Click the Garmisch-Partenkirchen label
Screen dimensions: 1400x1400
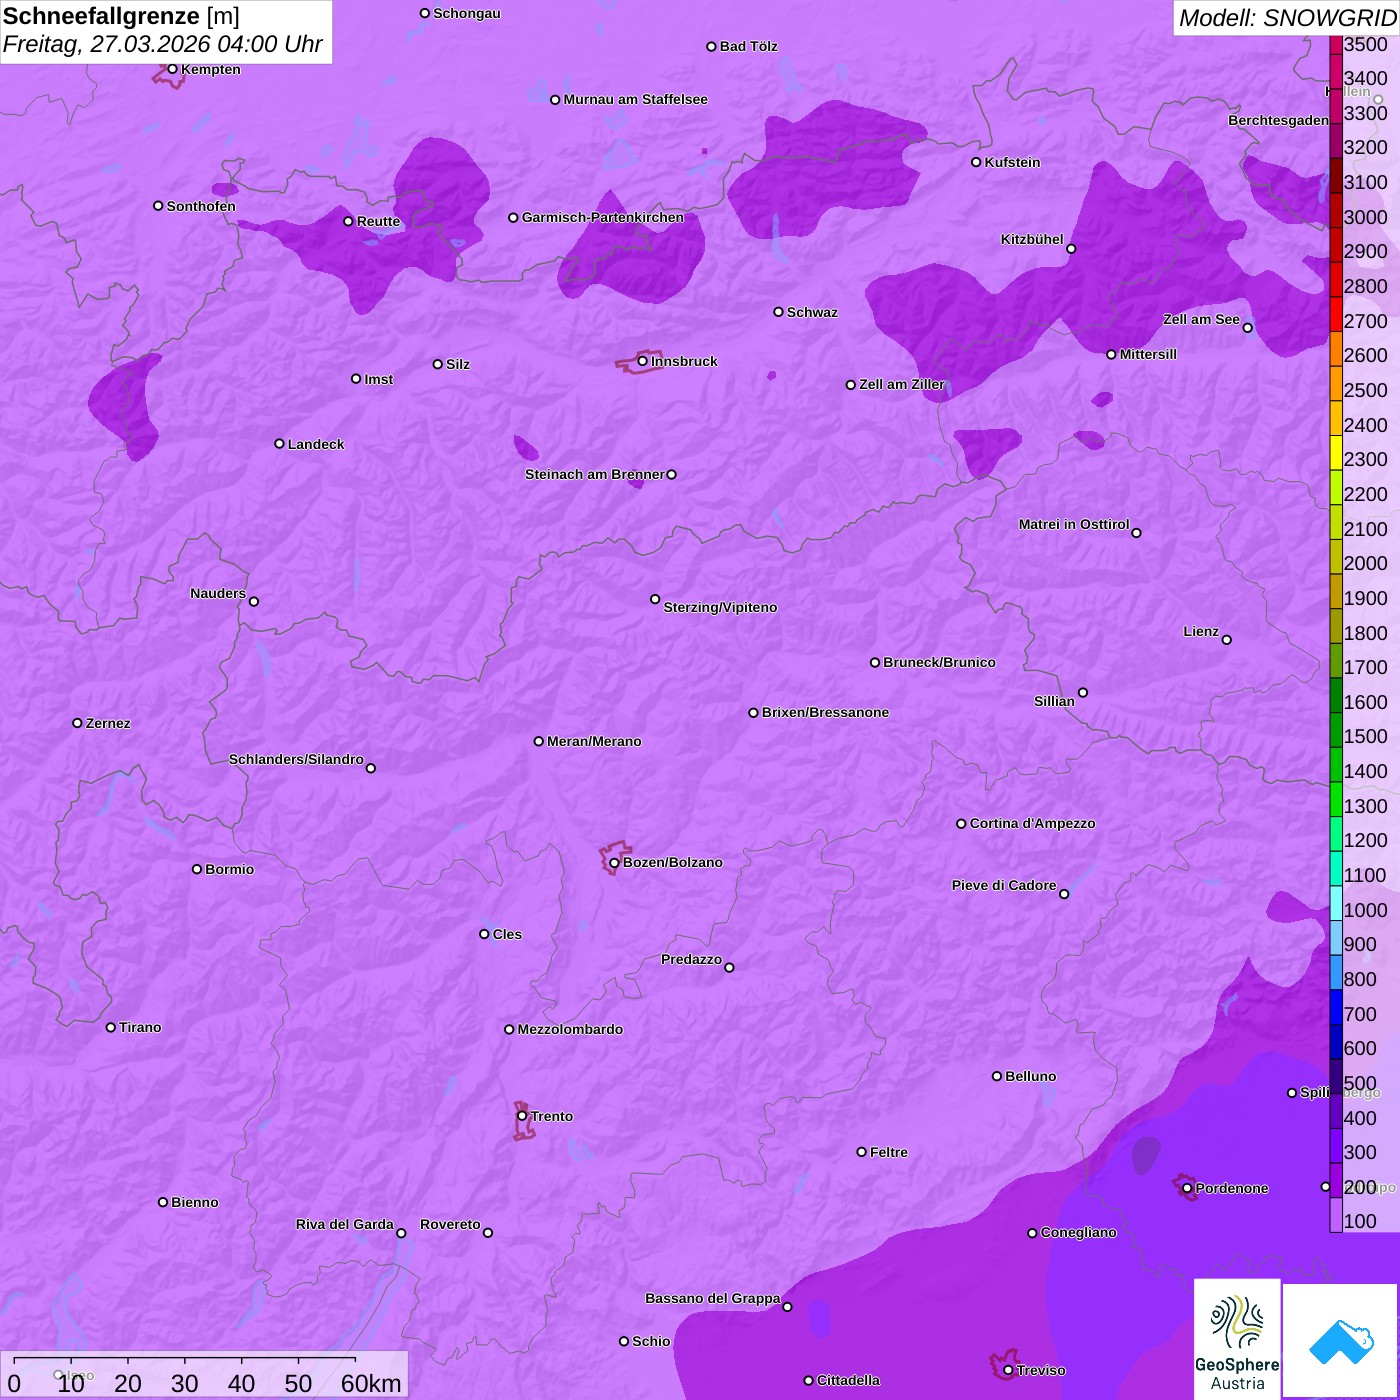pyautogui.click(x=603, y=217)
